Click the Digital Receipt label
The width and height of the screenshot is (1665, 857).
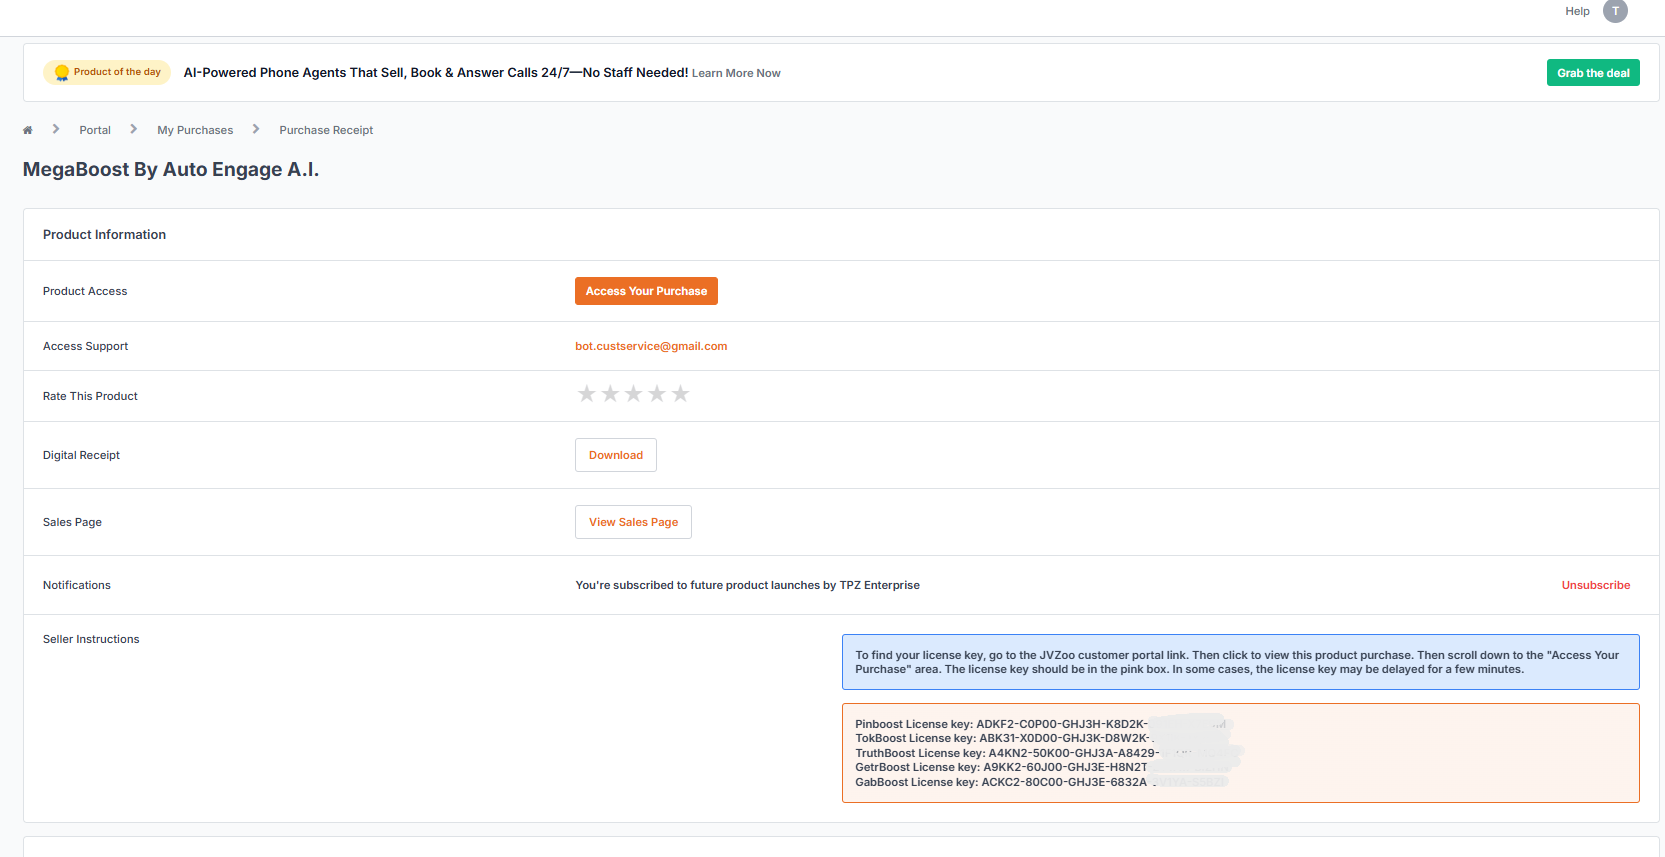point(81,455)
